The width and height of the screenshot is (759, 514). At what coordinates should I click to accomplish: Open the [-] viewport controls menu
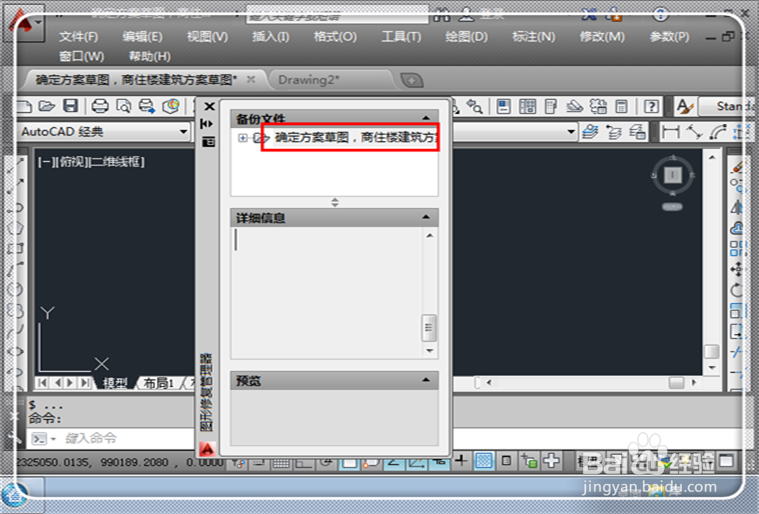[x=46, y=162]
